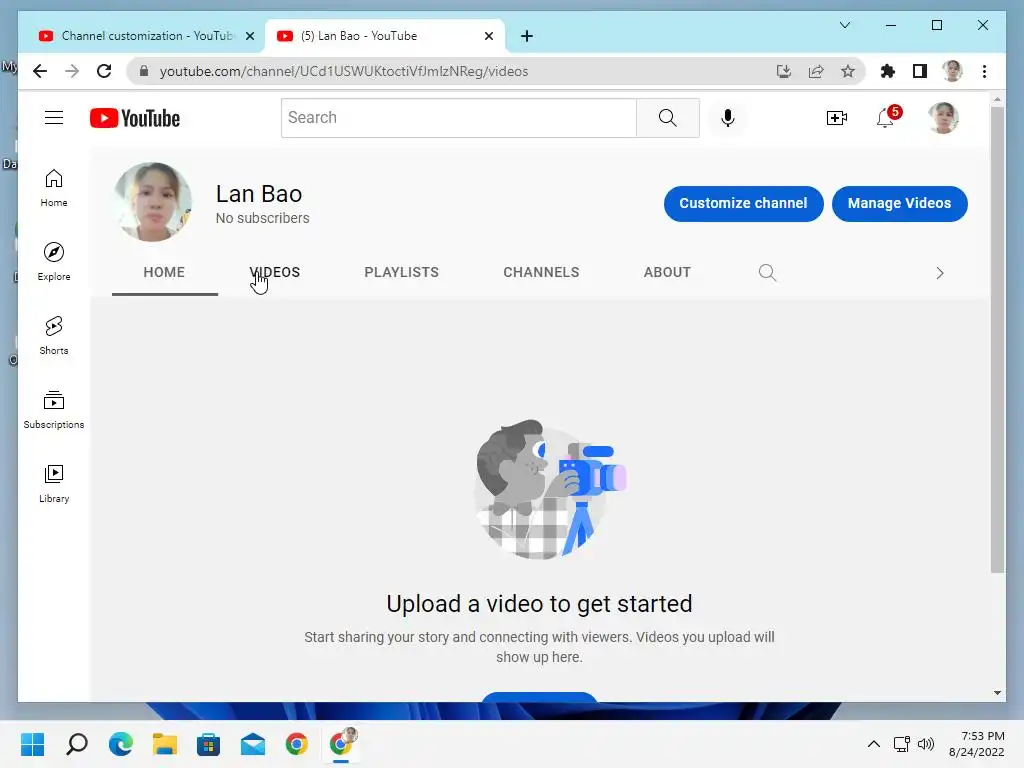This screenshot has width=1024, height=768.
Task: Go to Home in the sidebar
Action: [x=54, y=189]
